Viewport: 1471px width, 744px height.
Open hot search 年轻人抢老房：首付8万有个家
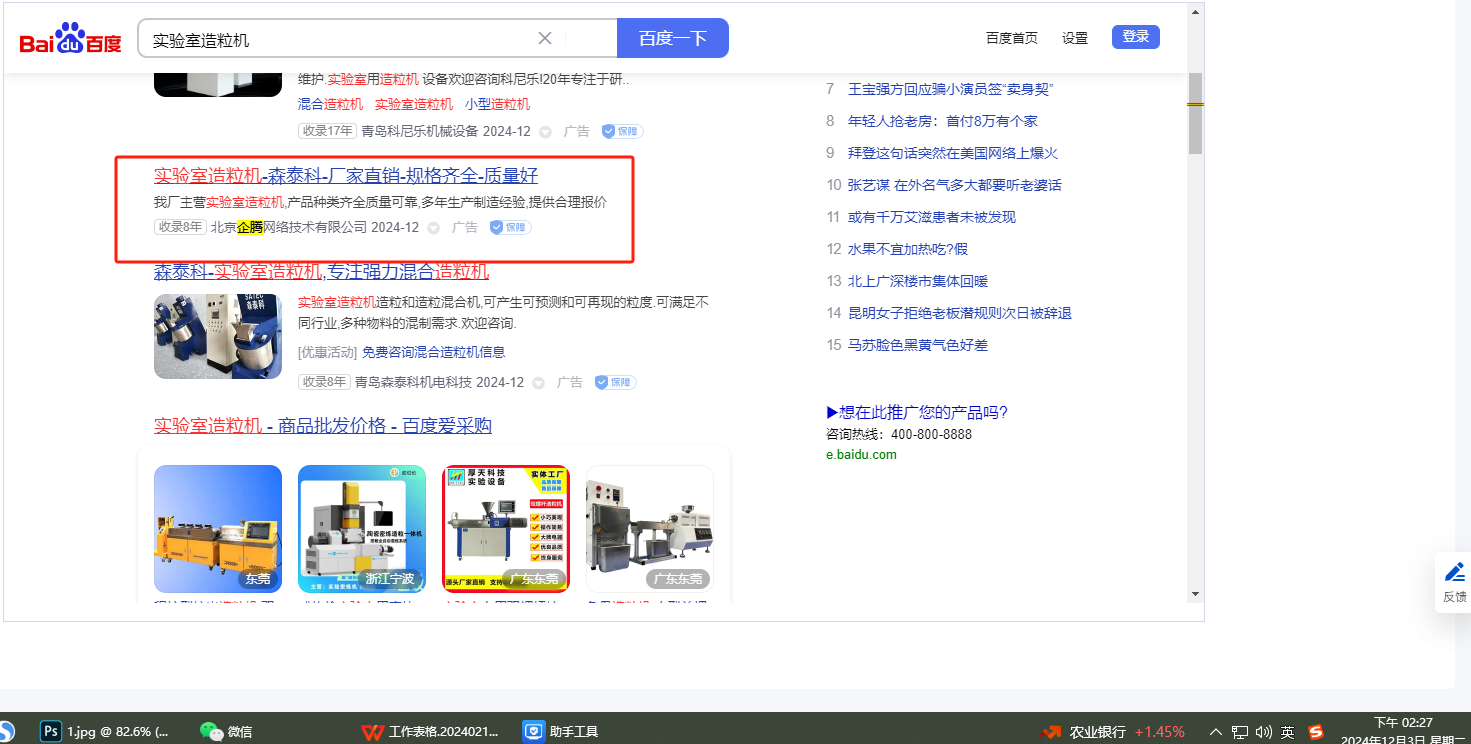pos(943,121)
